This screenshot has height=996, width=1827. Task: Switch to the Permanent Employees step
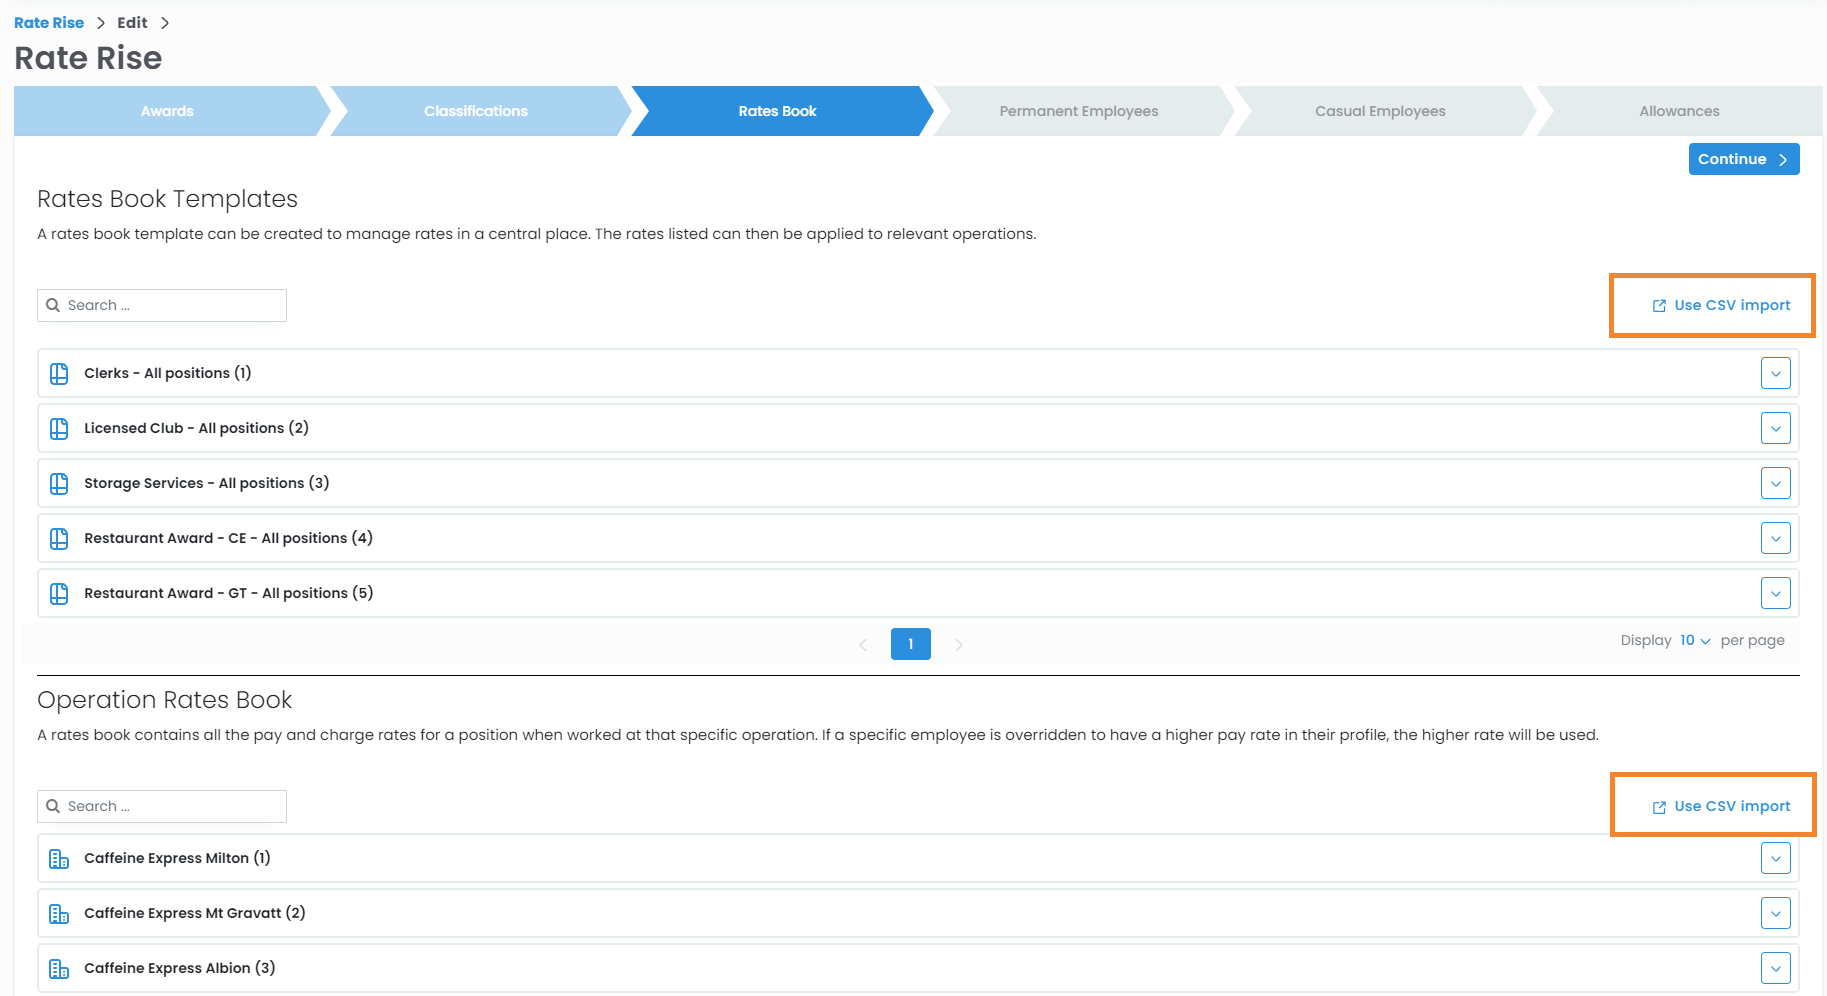(x=1078, y=111)
